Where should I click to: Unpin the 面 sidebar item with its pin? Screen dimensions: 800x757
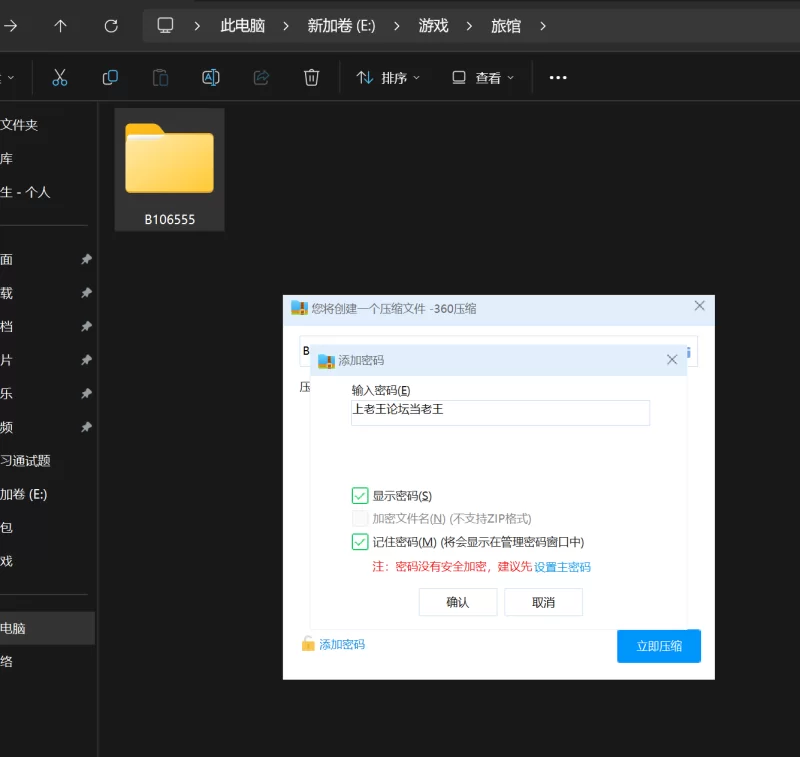86,259
